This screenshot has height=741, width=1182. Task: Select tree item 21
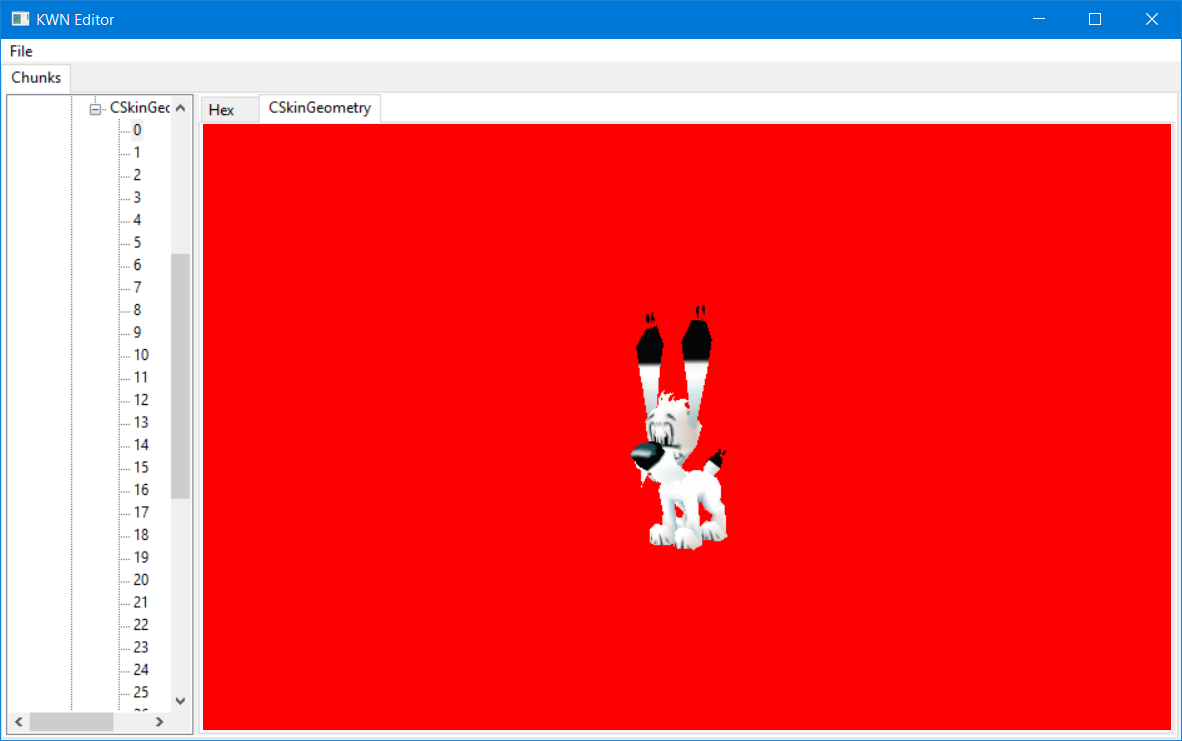pos(141,603)
